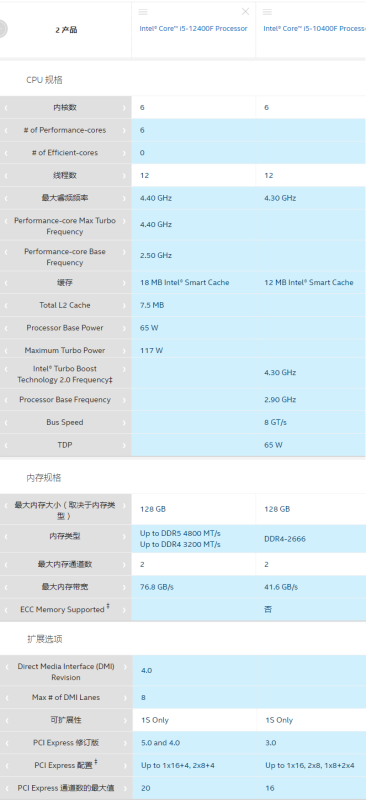Click the 8 GT/s bus speed value
This screenshot has width=366, height=800.
pyautogui.click(x=275, y=422)
